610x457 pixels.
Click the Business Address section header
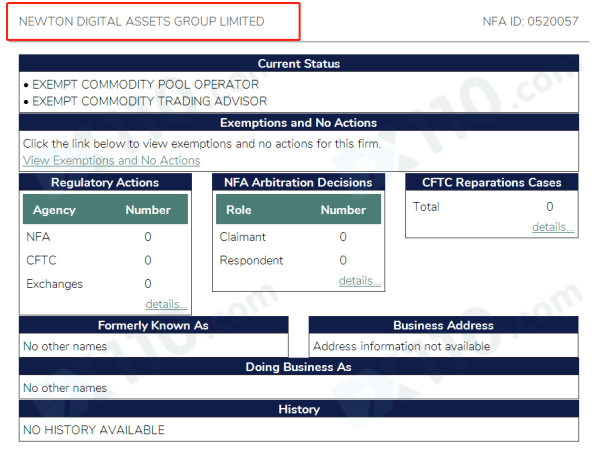[442, 326]
